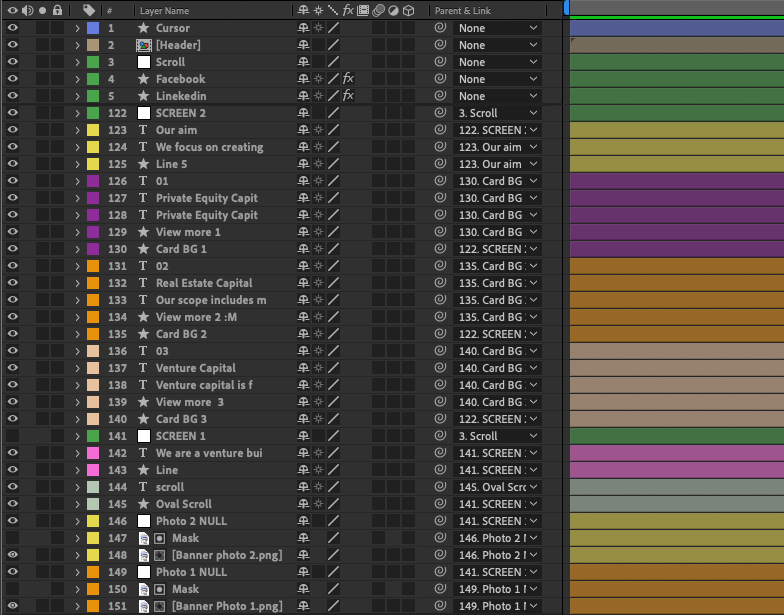Toggle visibility of Real Estate Capital layer
This screenshot has height=615, width=784.
click(x=13, y=283)
